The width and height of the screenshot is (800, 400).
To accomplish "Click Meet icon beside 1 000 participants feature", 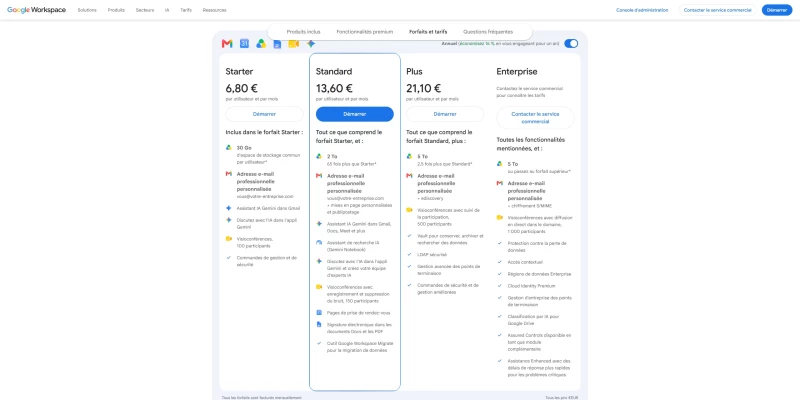I will [x=499, y=217].
